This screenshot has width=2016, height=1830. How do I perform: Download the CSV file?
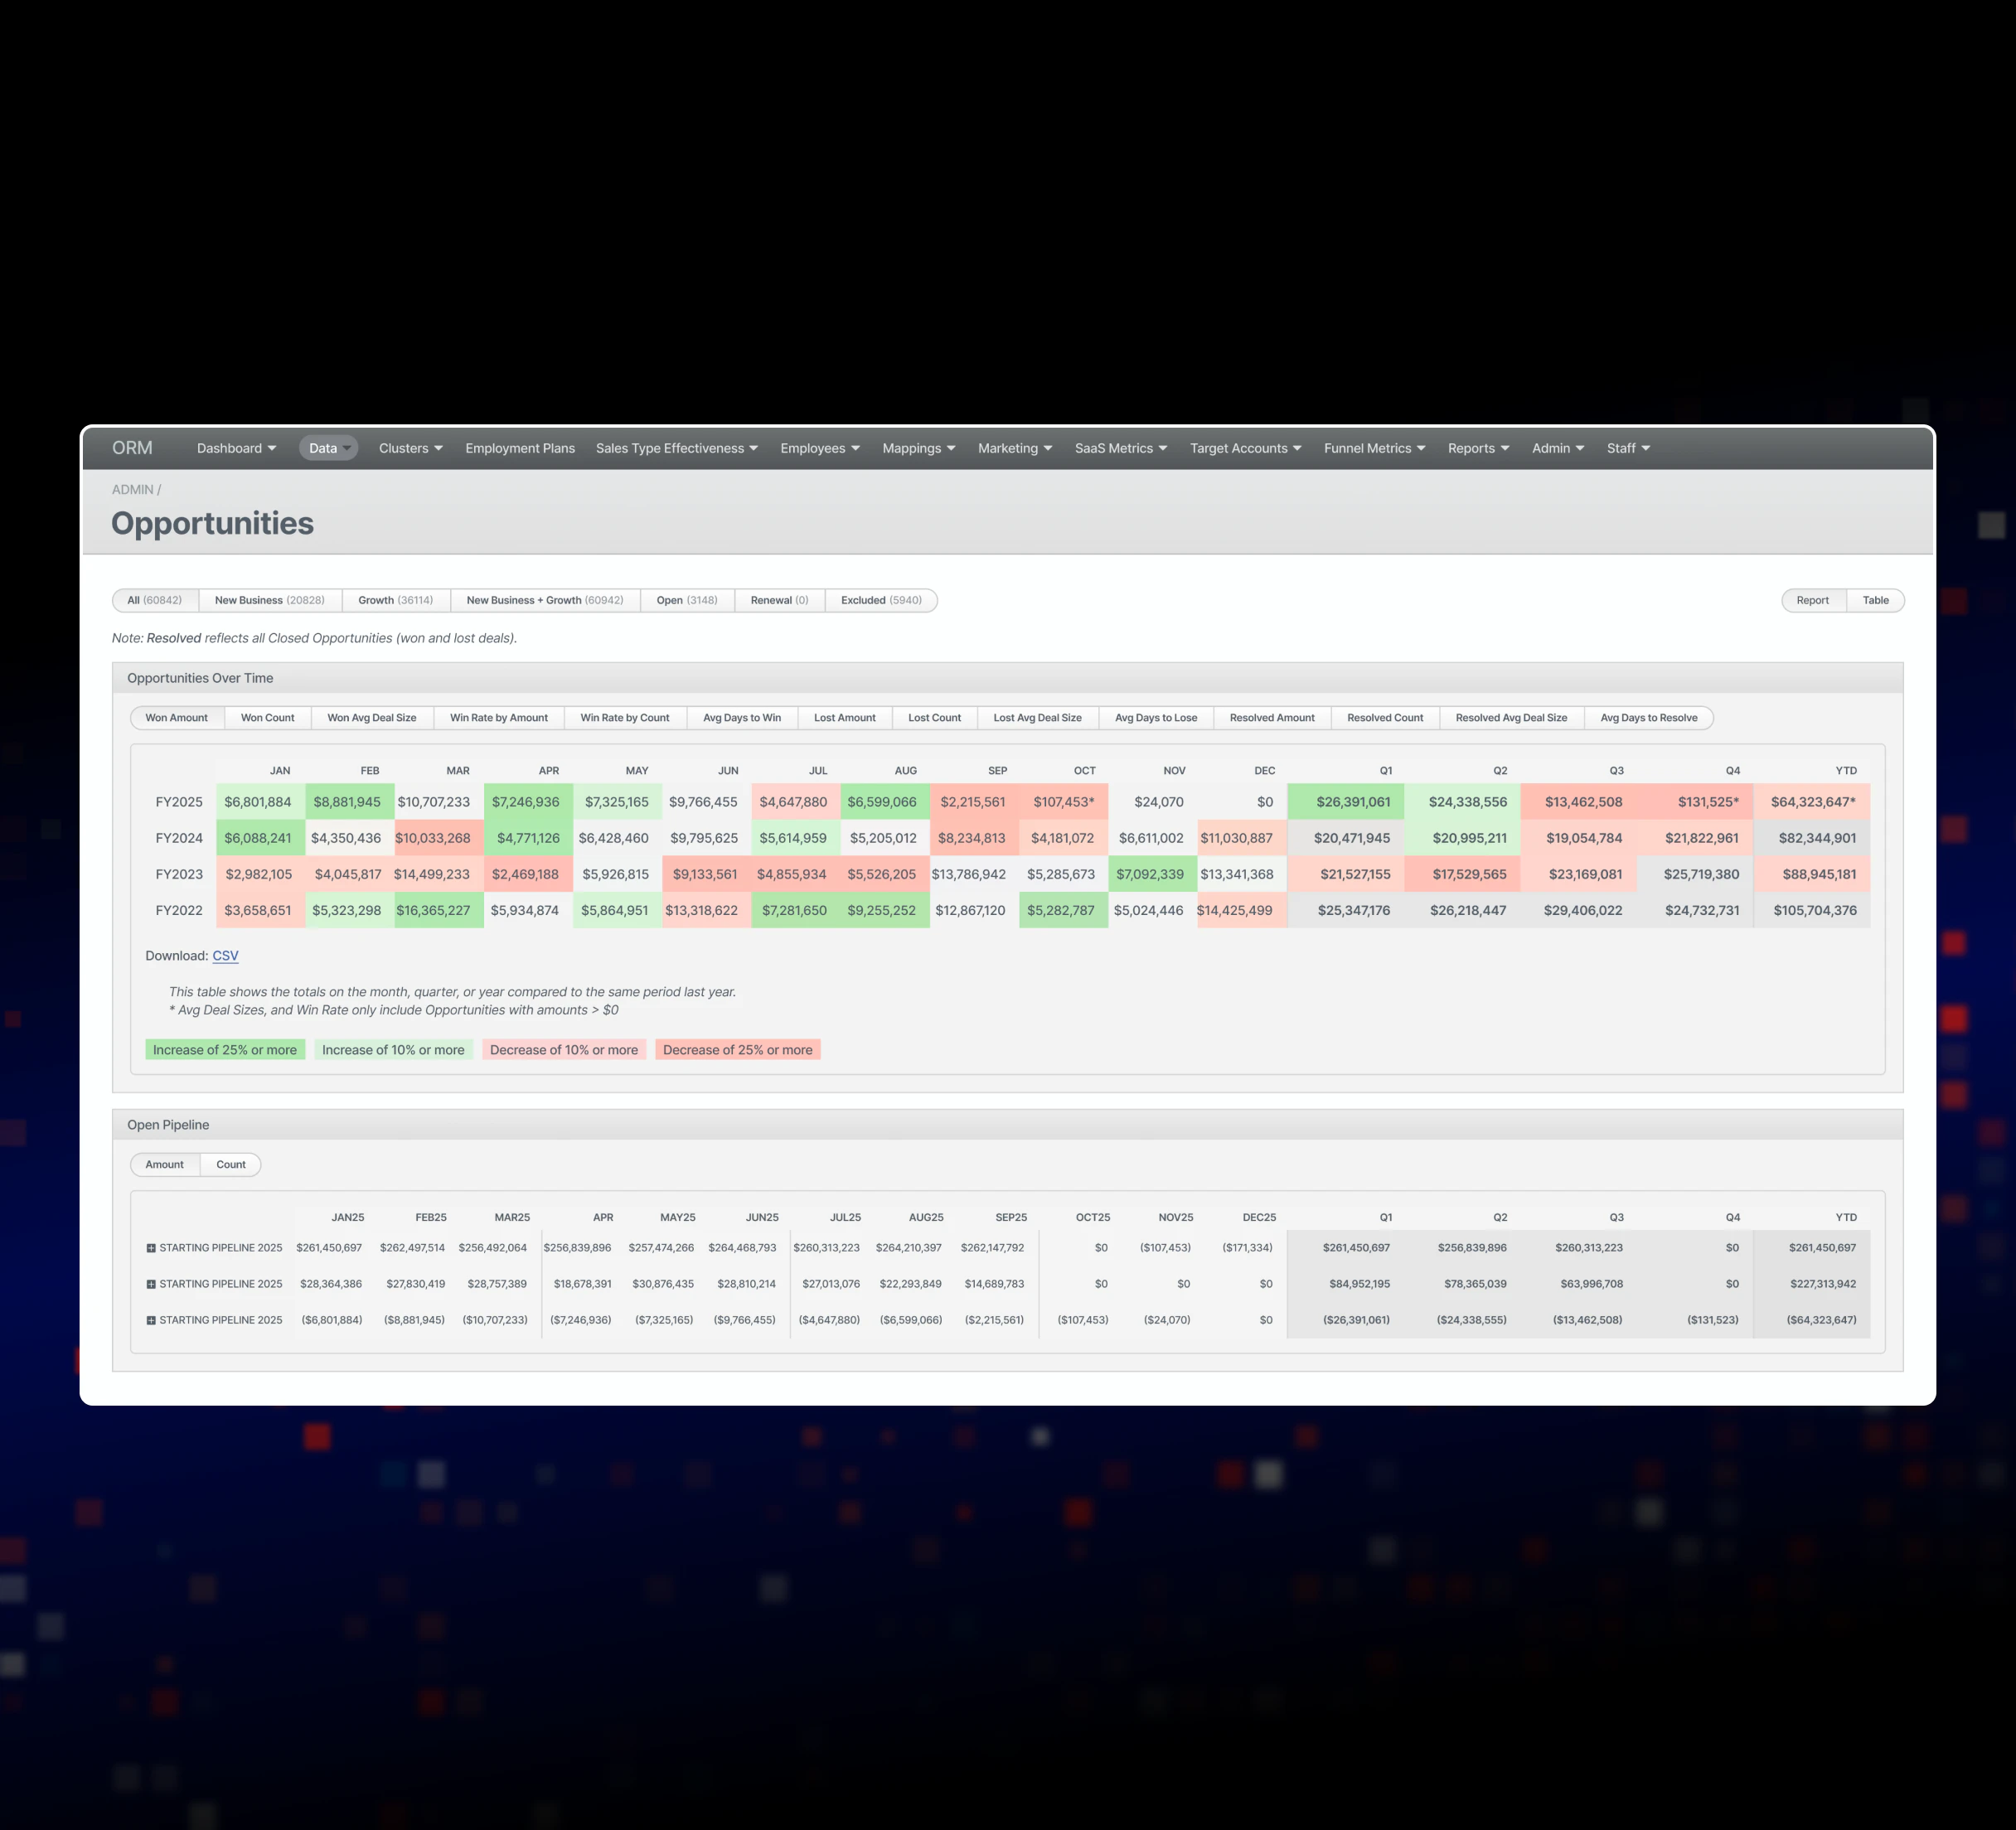[225, 956]
